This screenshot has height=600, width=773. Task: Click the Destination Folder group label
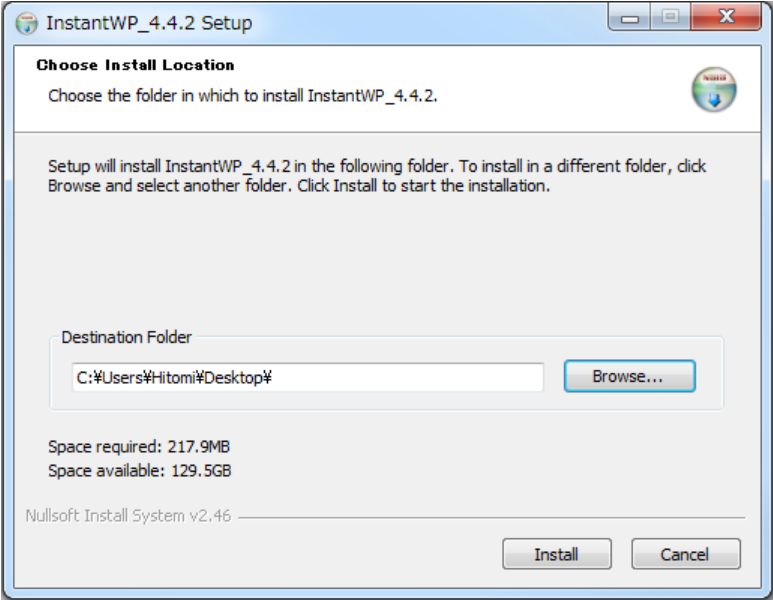tap(126, 337)
